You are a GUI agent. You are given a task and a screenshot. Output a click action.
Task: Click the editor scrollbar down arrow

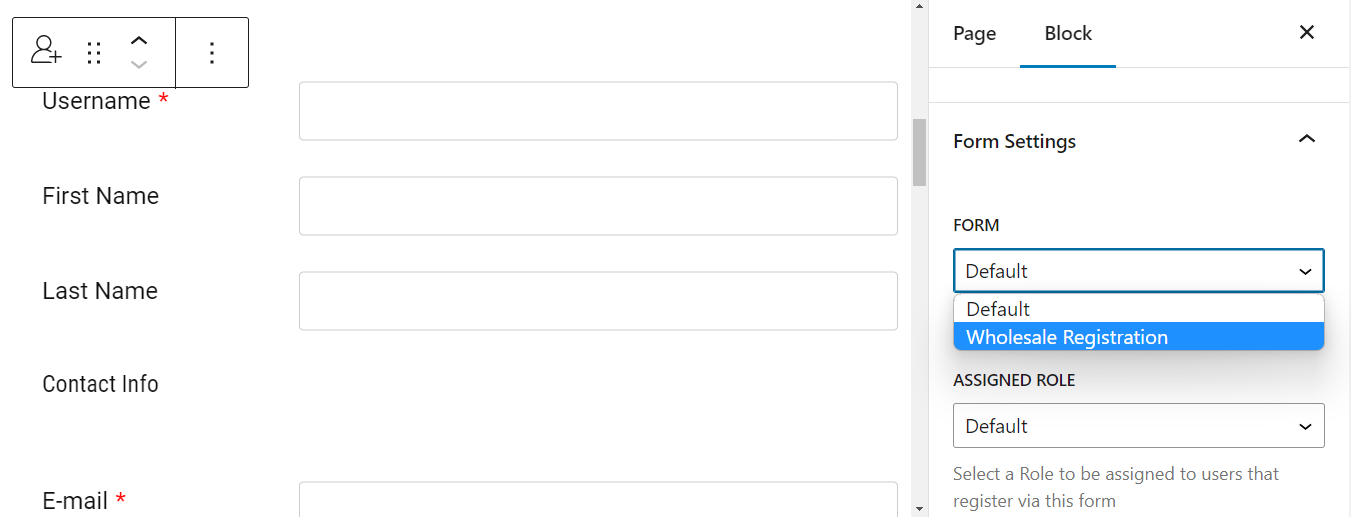919,509
